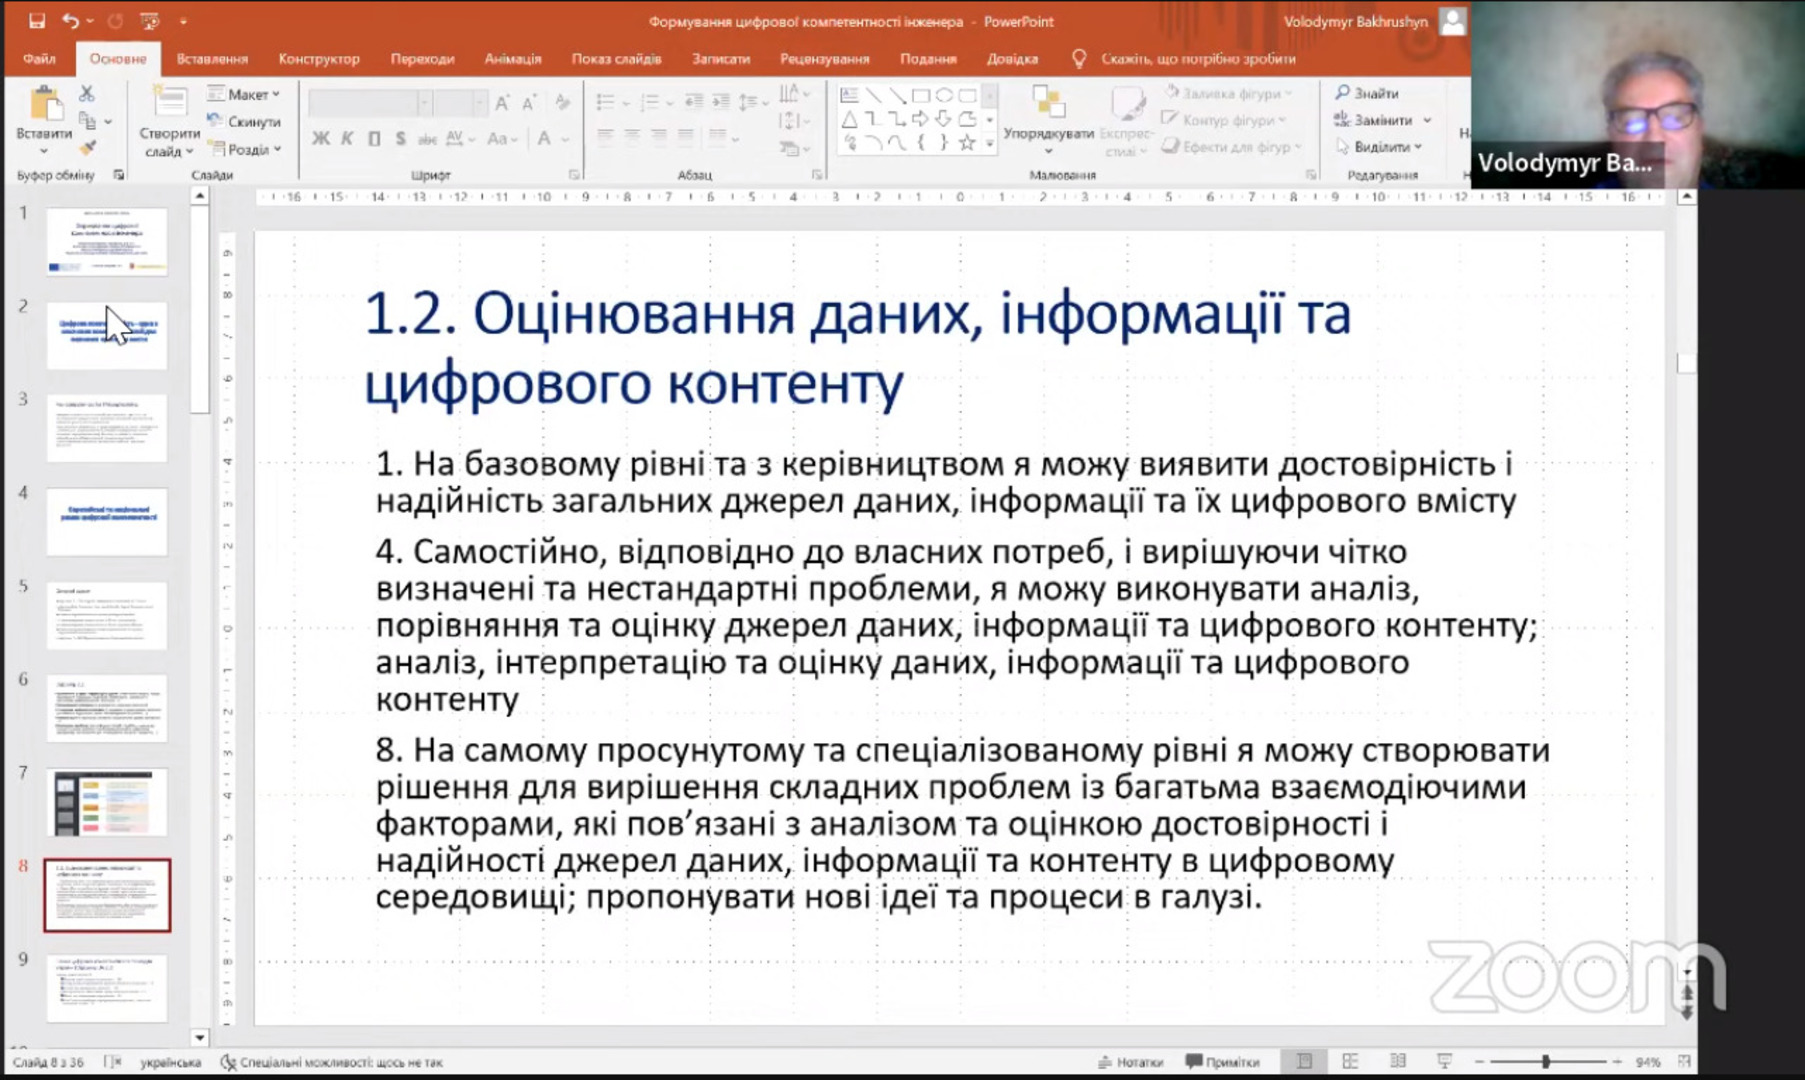1805x1080 pixels.
Task: Open the Вставлення ribbon tab
Action: point(212,59)
